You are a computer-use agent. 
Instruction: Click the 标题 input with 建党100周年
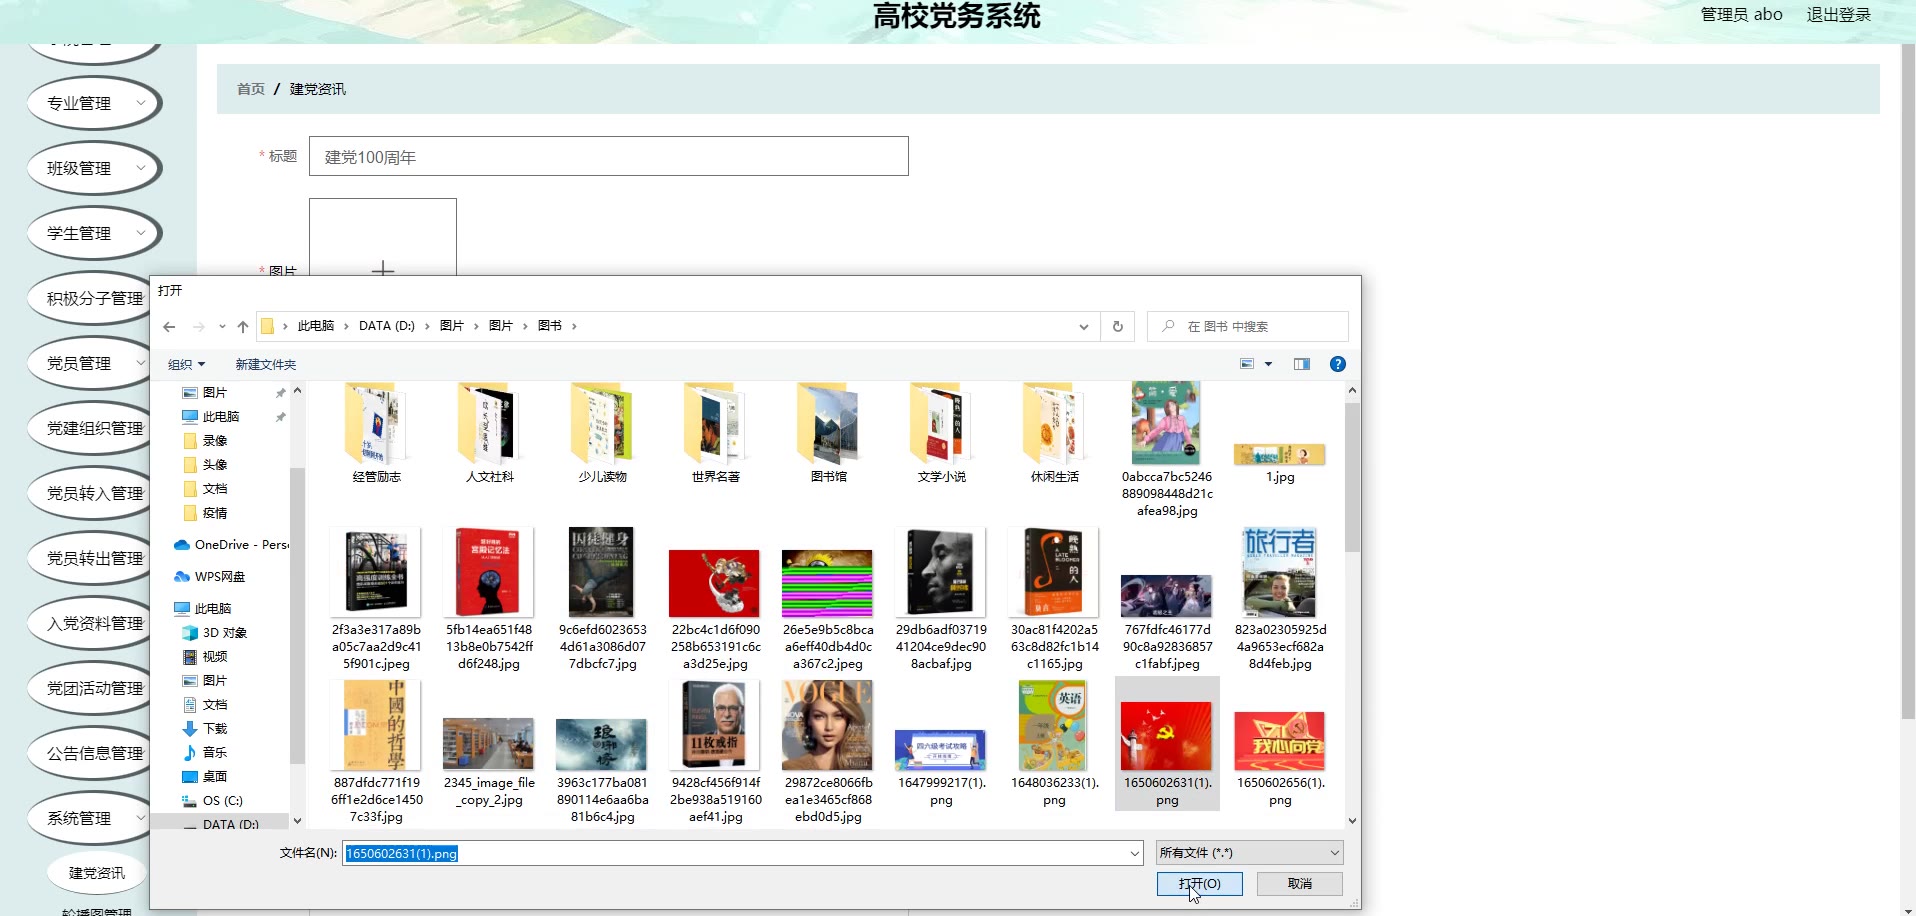pyautogui.click(x=609, y=156)
